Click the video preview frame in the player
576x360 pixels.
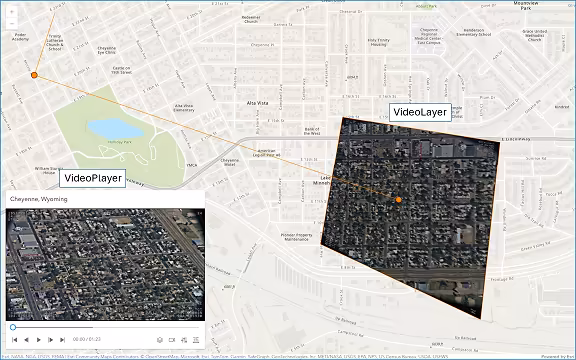[105, 264]
